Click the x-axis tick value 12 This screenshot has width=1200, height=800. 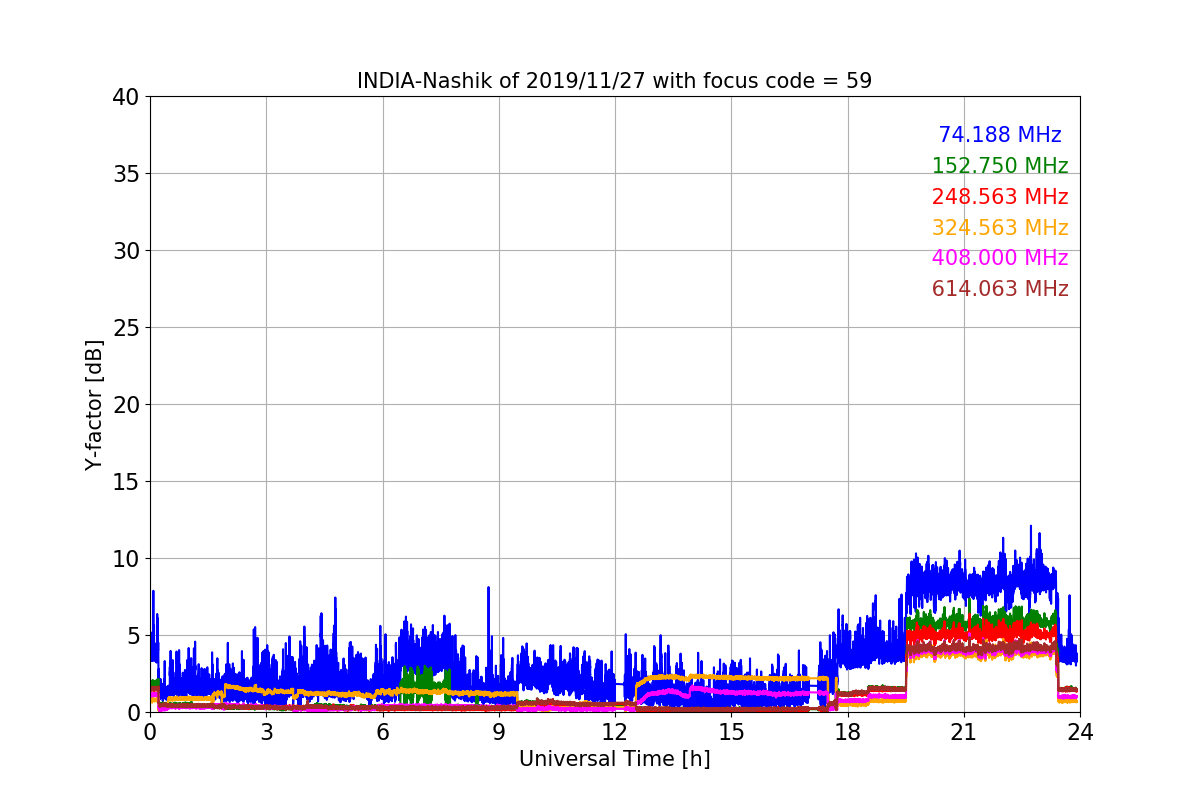click(614, 731)
